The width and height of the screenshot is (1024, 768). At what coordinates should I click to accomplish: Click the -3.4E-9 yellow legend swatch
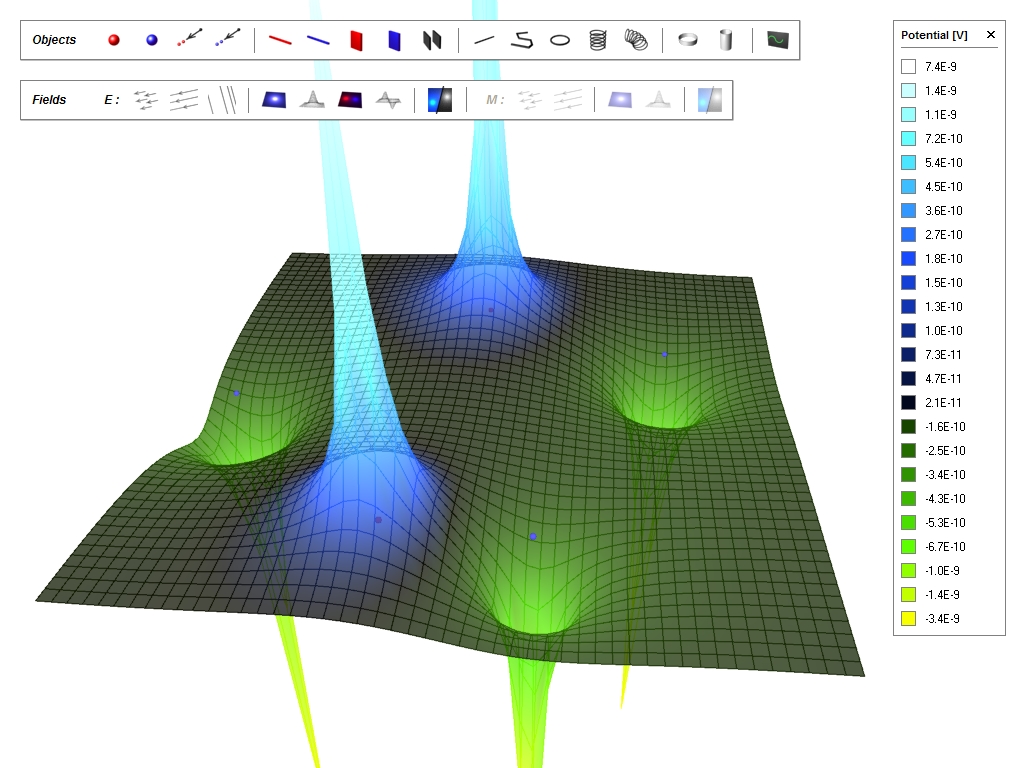pyautogui.click(x=908, y=619)
